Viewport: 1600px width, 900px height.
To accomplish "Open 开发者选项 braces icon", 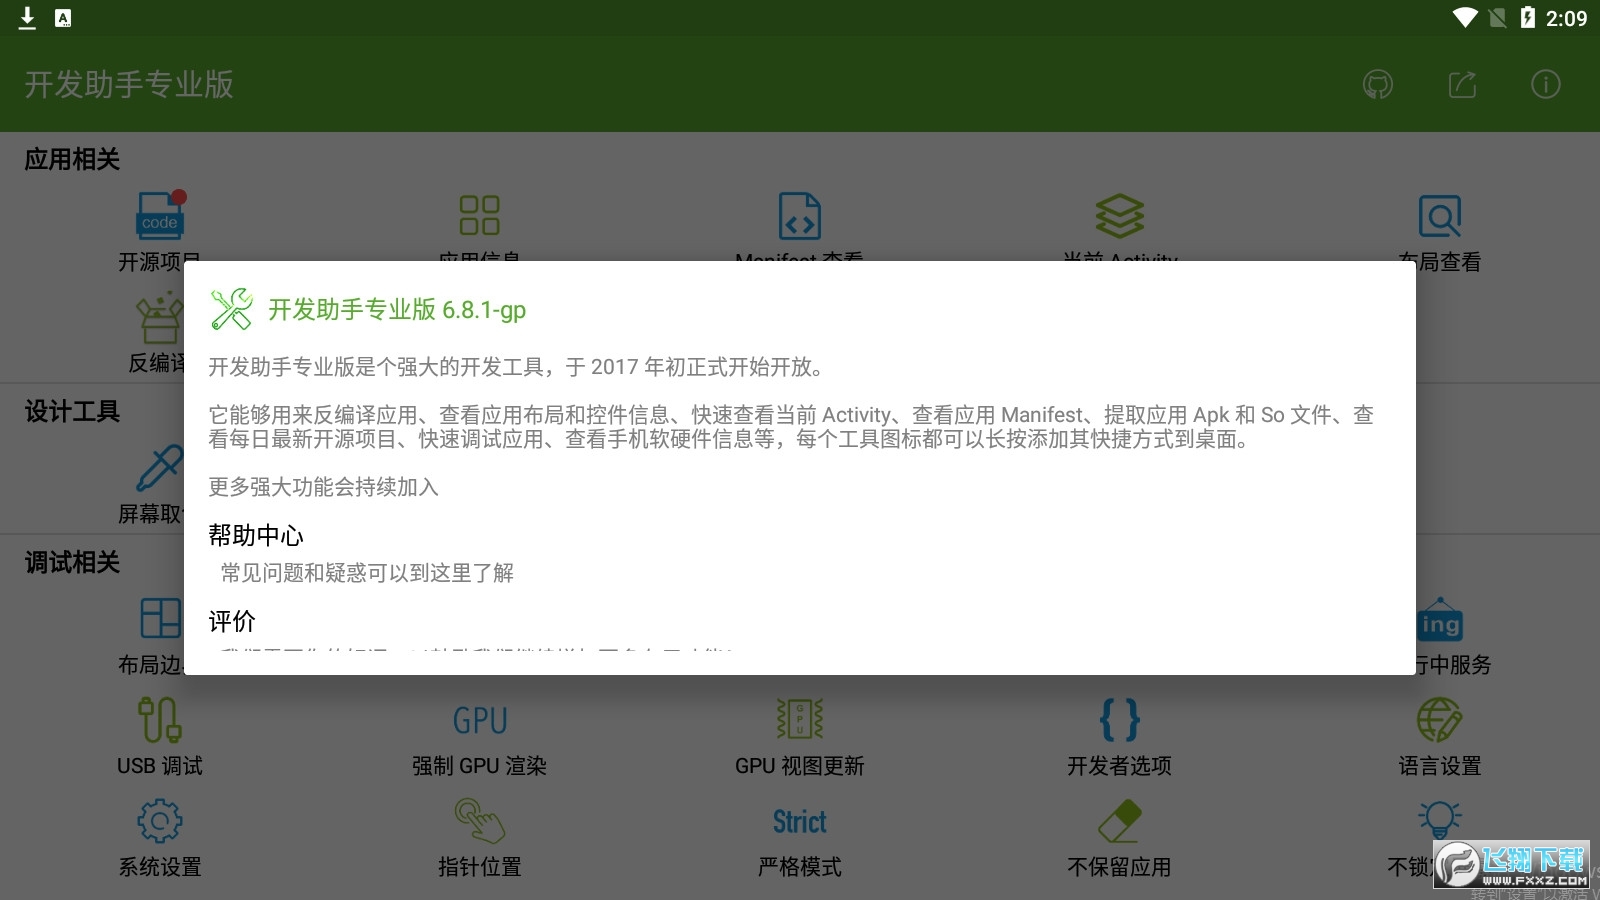I will tap(1120, 719).
